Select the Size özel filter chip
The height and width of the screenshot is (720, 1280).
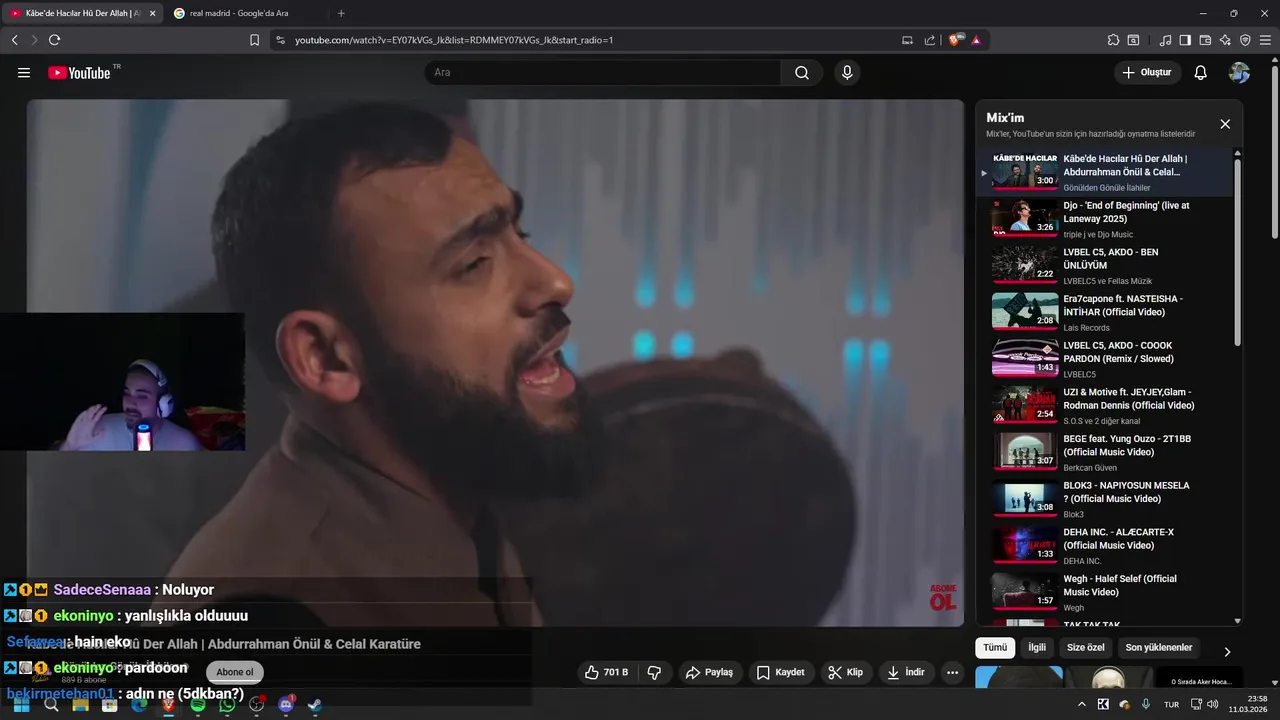(x=1085, y=647)
